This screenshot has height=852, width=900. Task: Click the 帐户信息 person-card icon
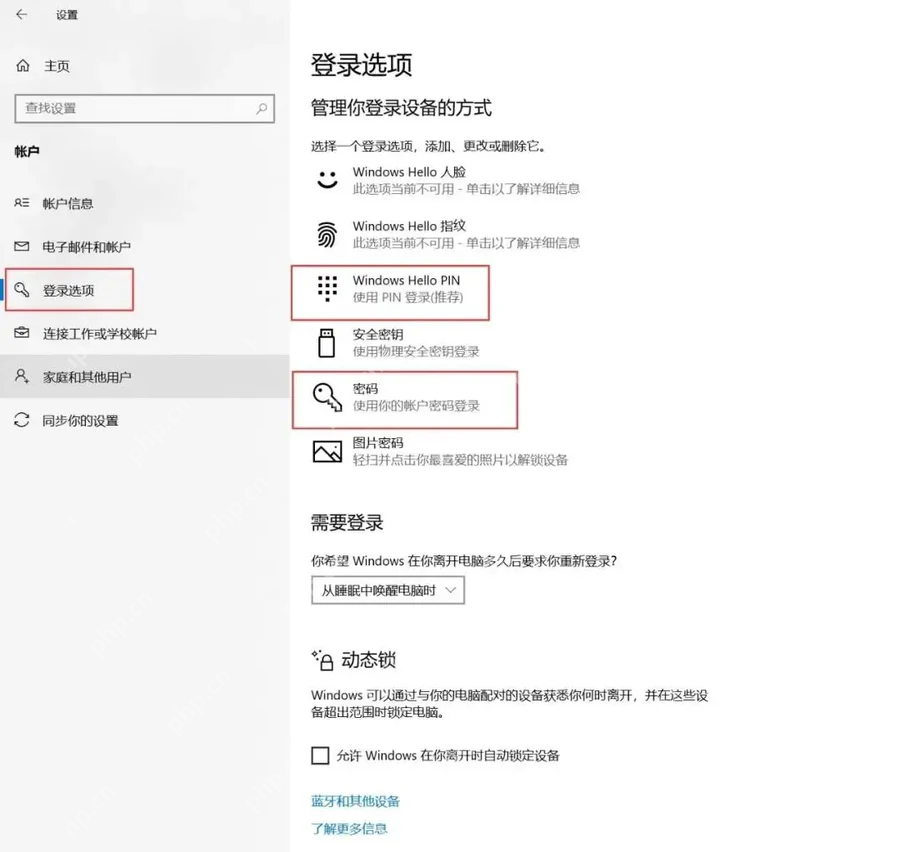[x=22, y=203]
